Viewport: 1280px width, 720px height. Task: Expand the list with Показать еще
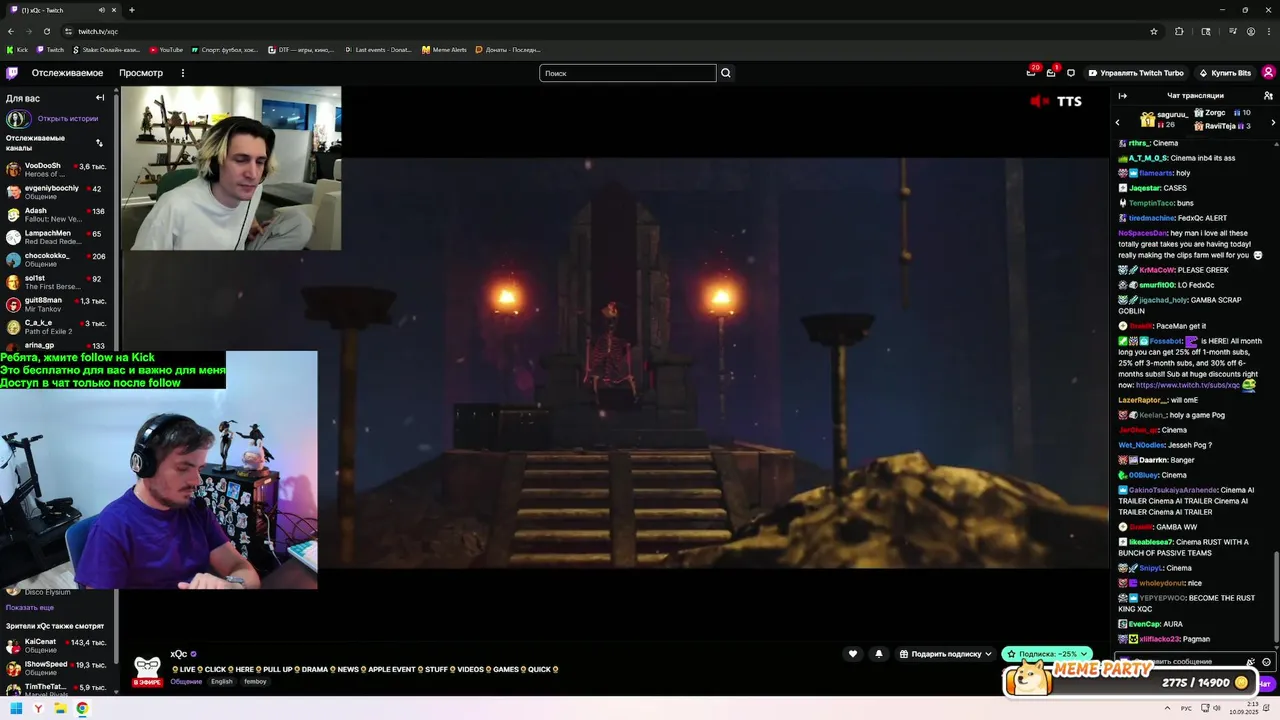coord(30,607)
